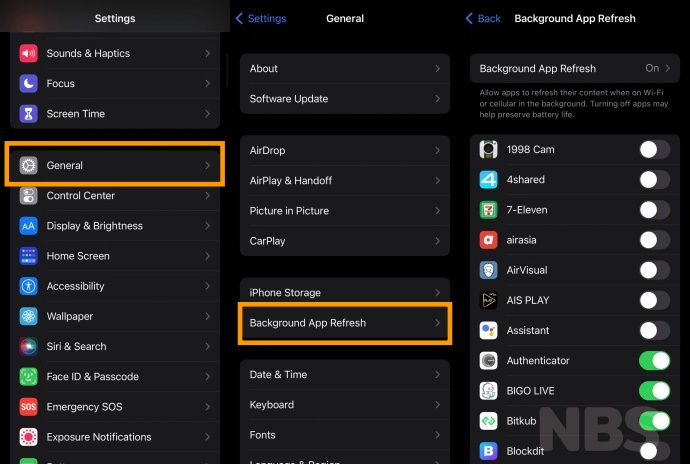Open the About chevron in General

point(437,69)
